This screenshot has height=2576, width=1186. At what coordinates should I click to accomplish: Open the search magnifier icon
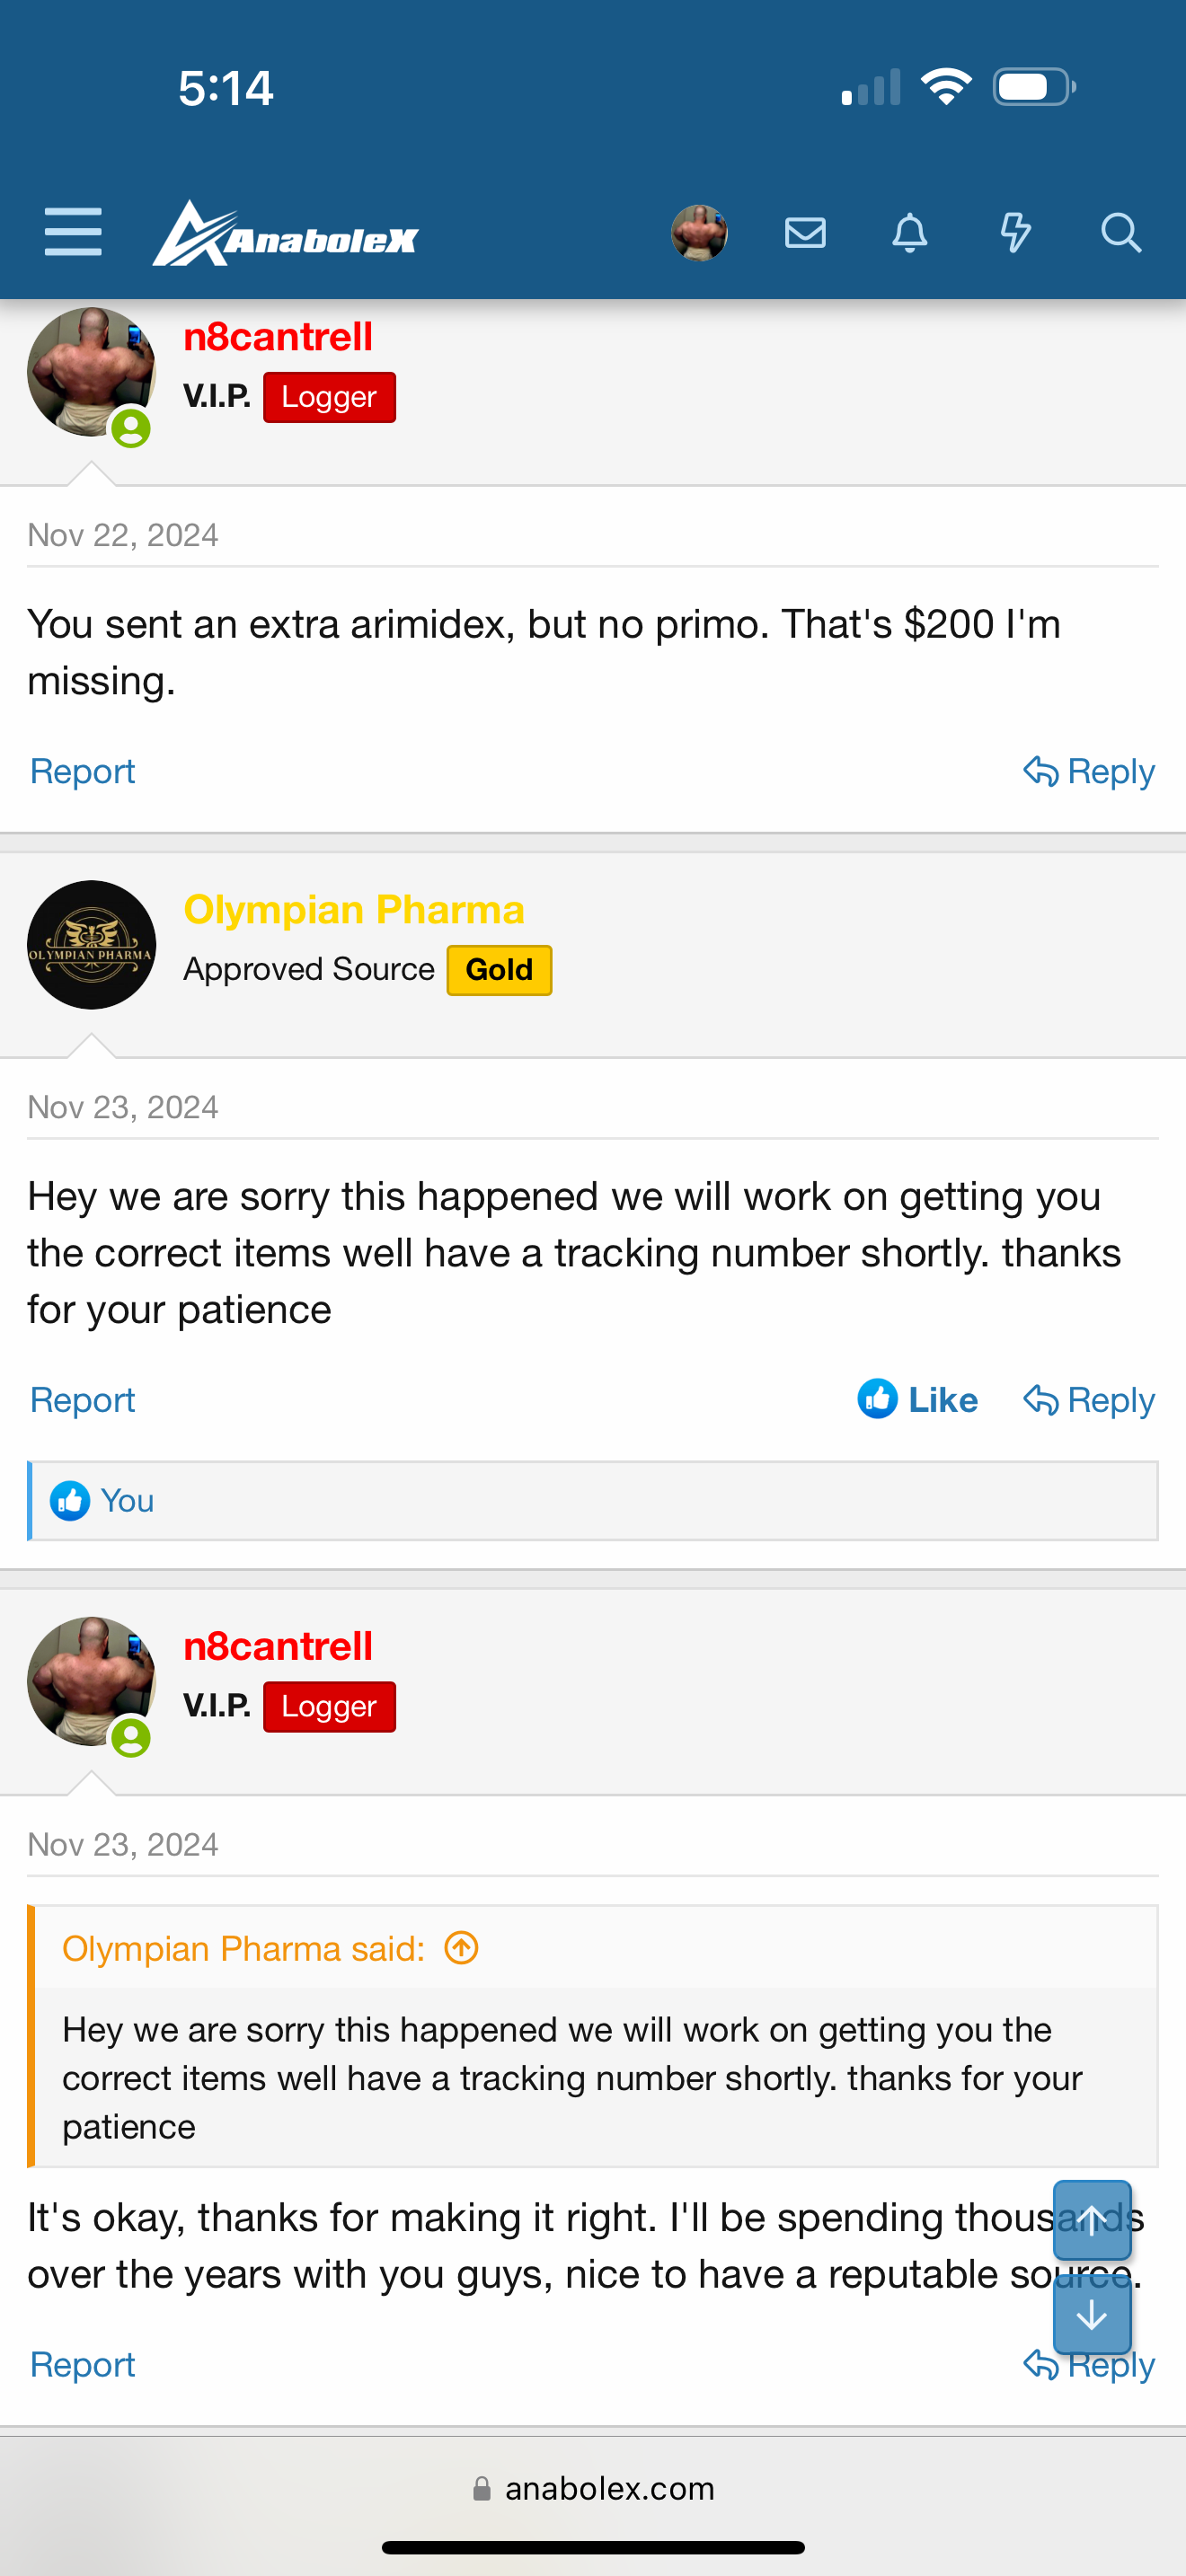coord(1120,233)
